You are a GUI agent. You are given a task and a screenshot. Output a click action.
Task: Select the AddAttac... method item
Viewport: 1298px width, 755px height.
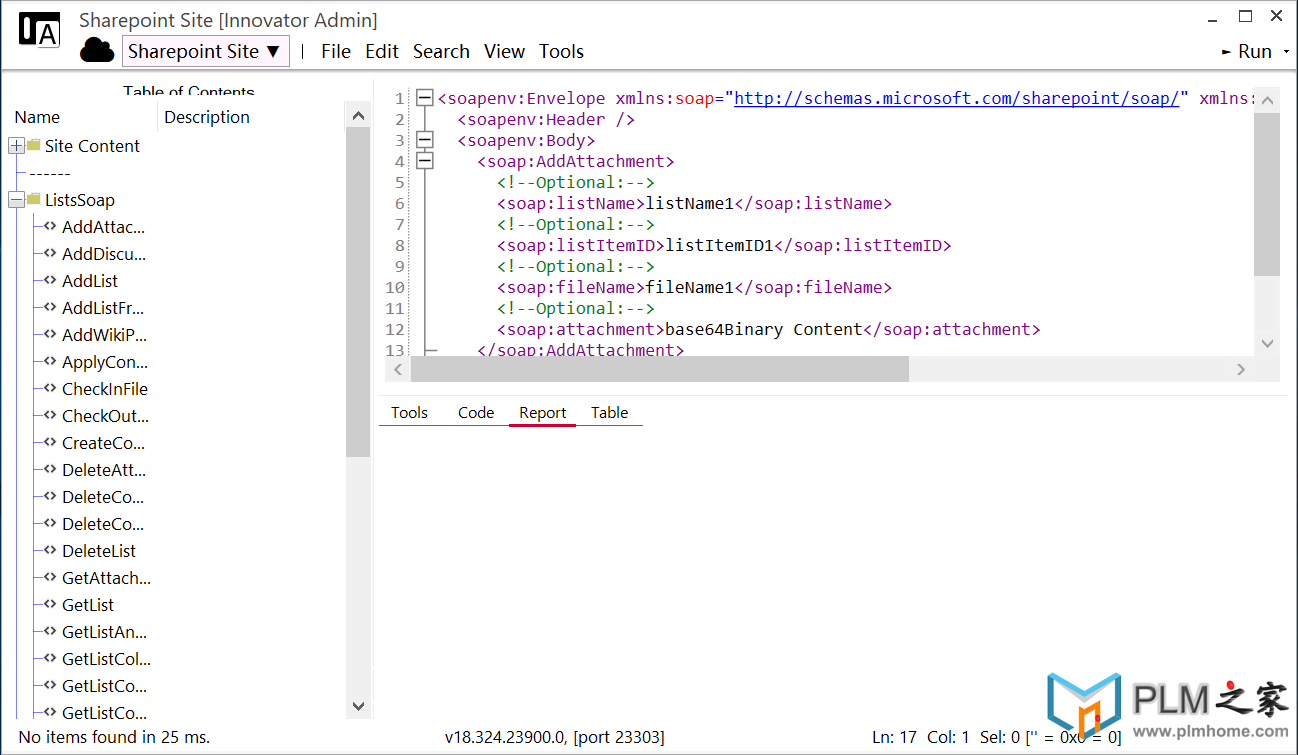[103, 227]
